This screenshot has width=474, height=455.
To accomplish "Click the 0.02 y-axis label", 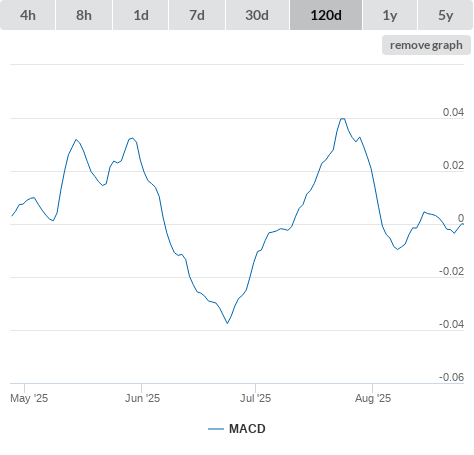I will pos(453,165).
